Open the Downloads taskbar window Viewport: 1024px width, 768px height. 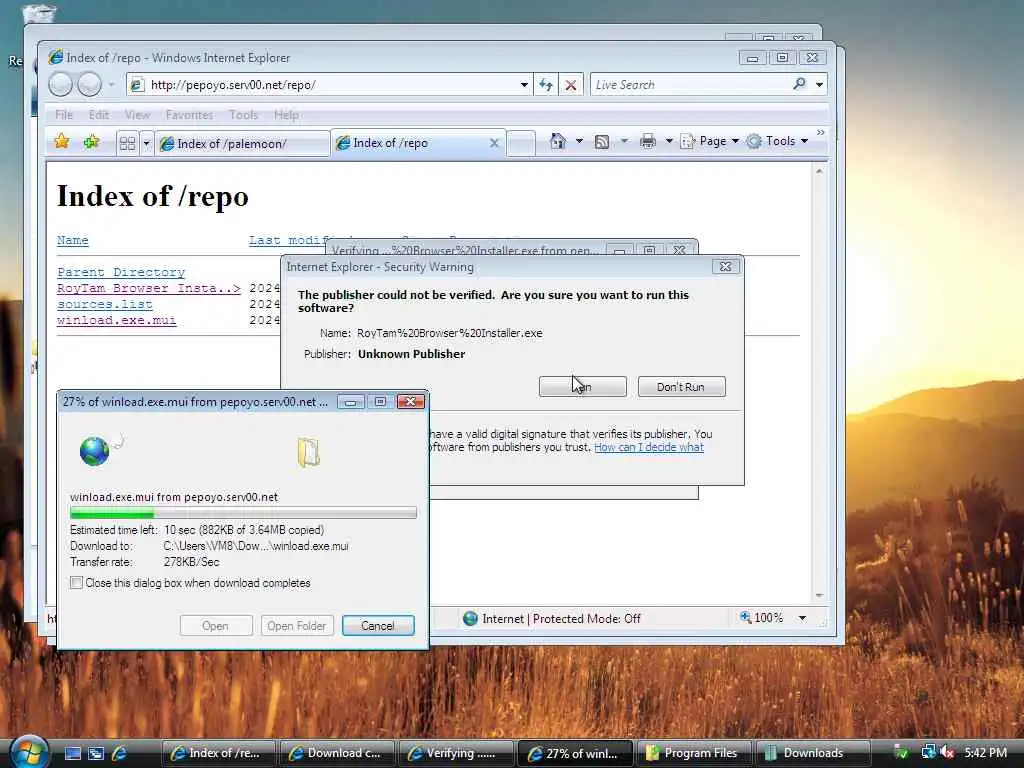pos(812,753)
